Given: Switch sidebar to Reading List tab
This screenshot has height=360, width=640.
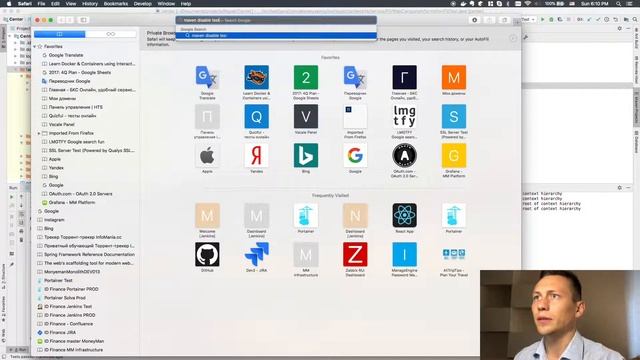Looking at the screenshot, I should [x=111, y=34].
